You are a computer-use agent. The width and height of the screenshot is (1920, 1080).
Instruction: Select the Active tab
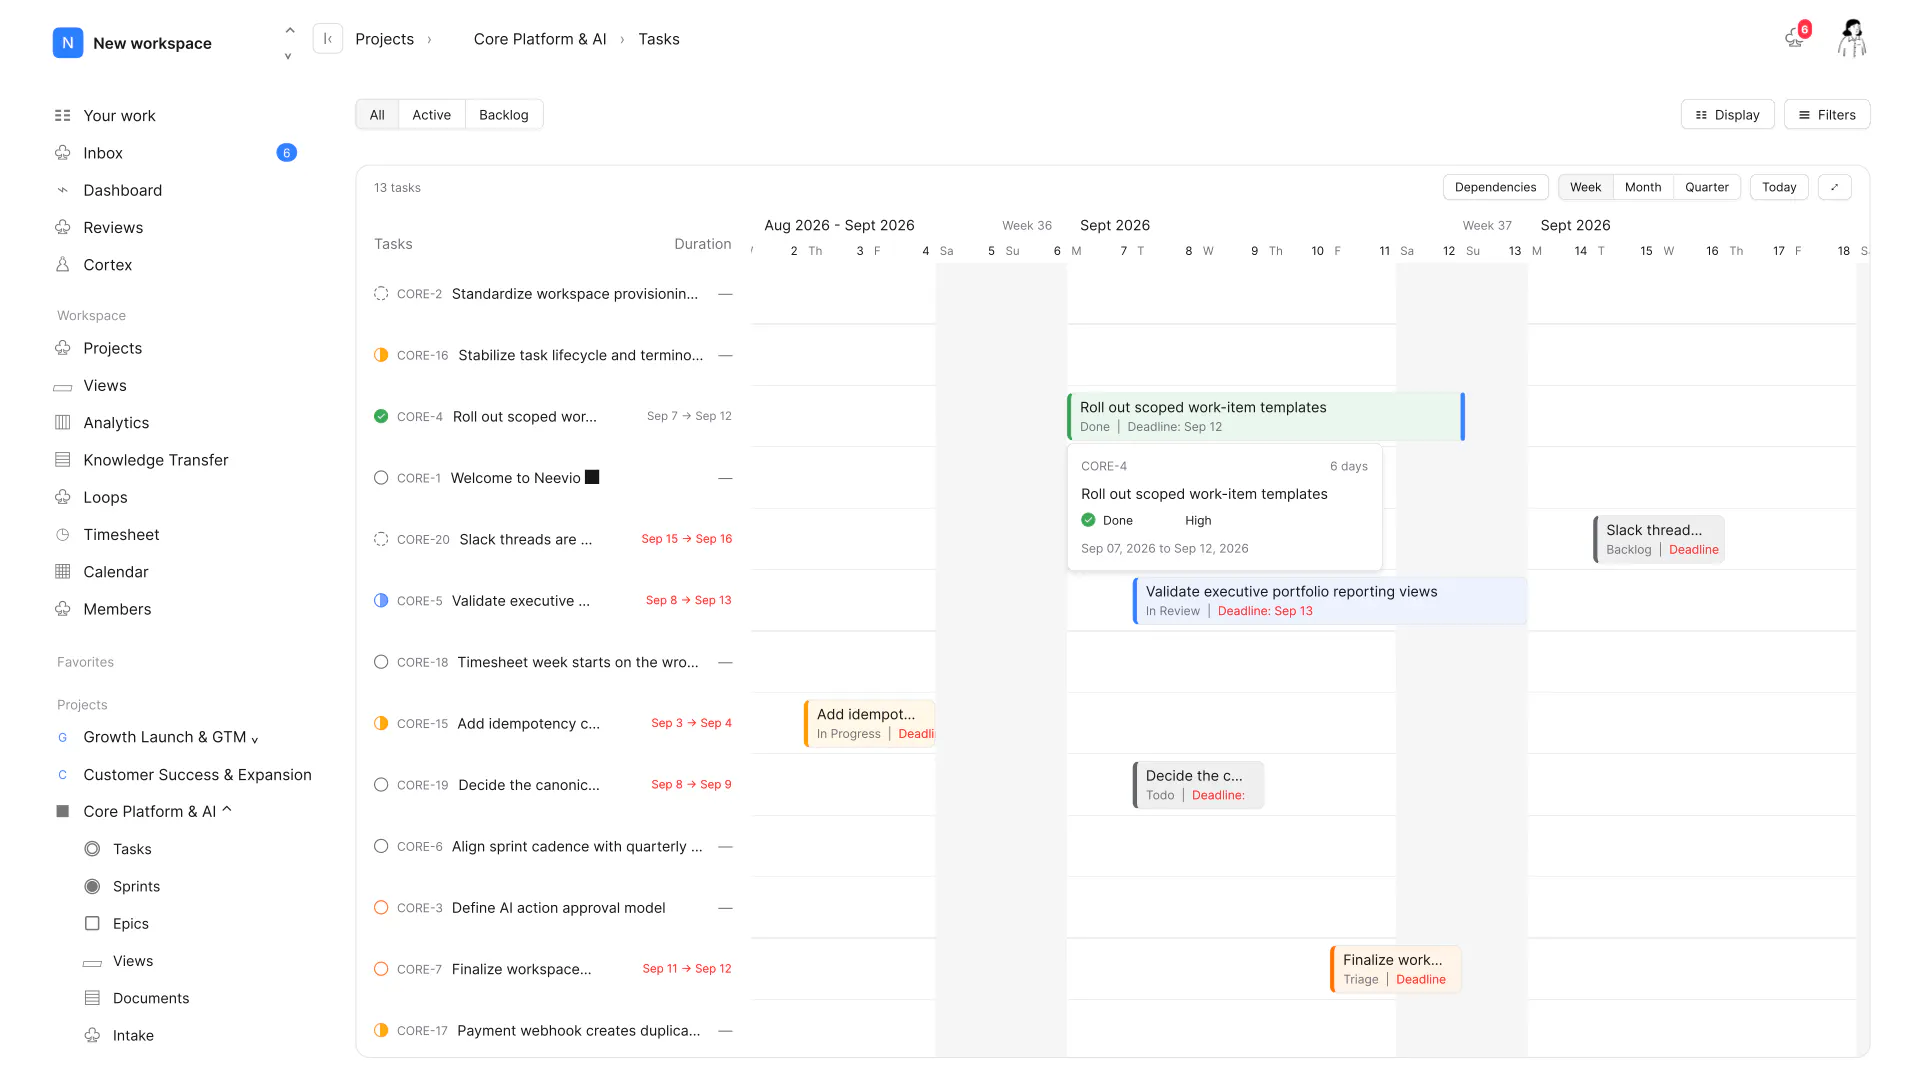(x=431, y=115)
